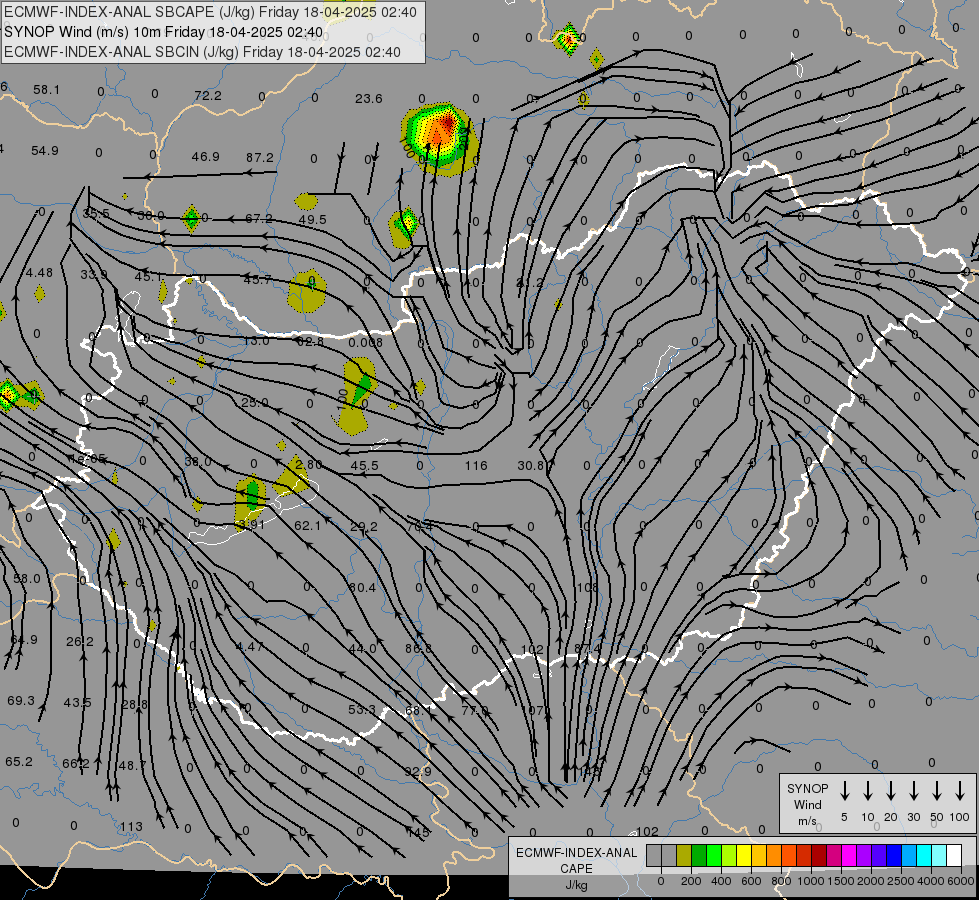Click the SBCIN title line
979x900 pixels.
click(202, 52)
